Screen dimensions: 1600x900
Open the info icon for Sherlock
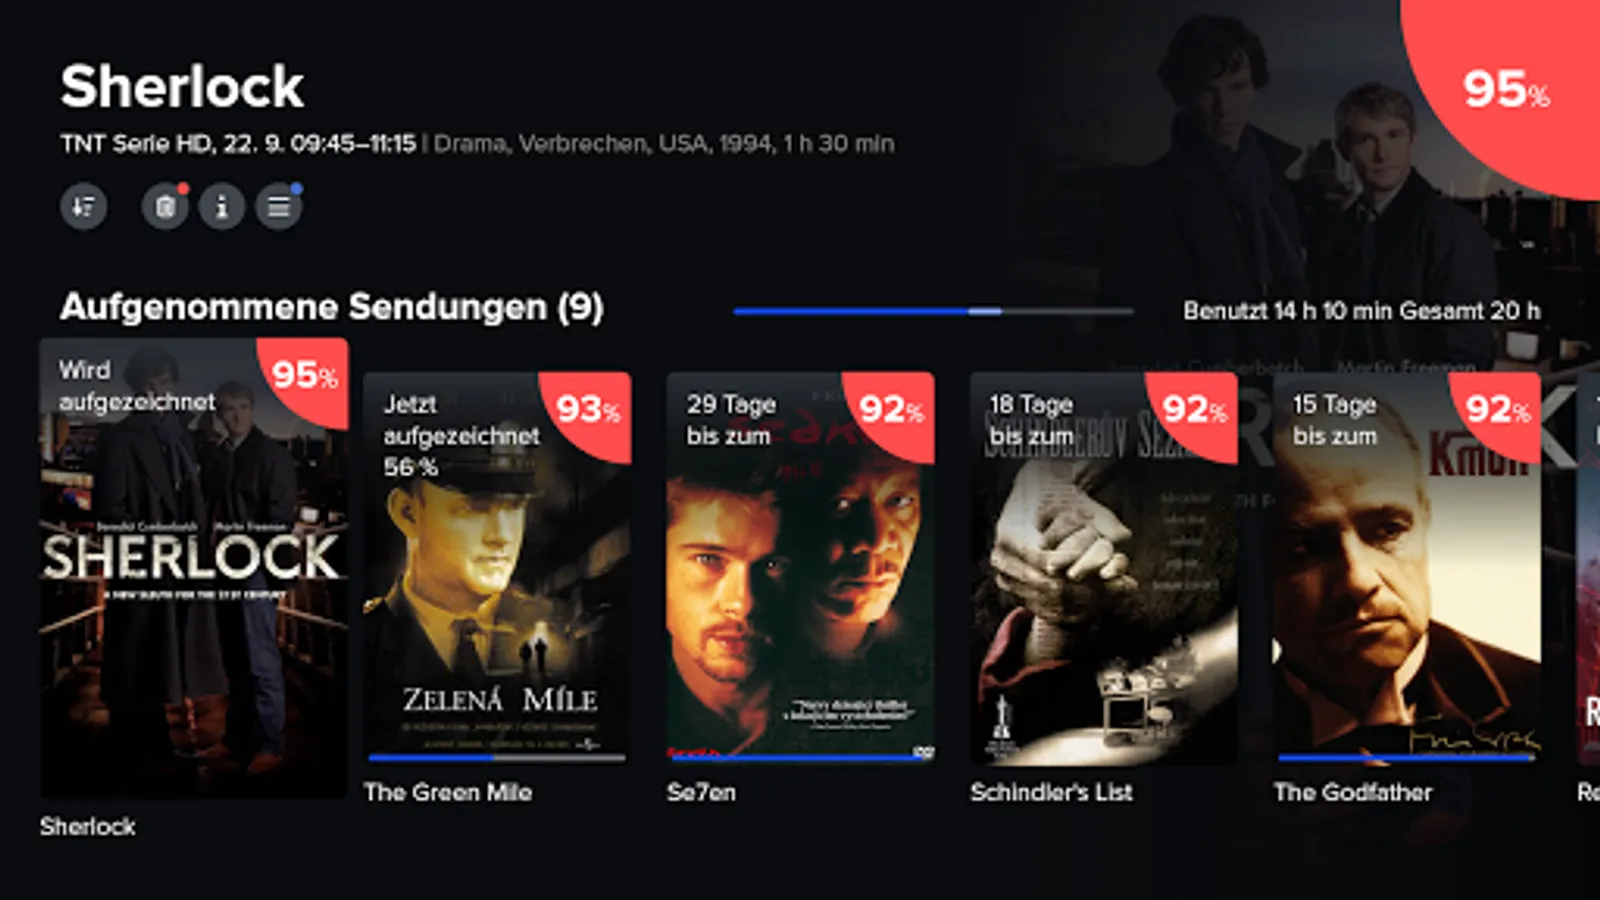click(222, 207)
